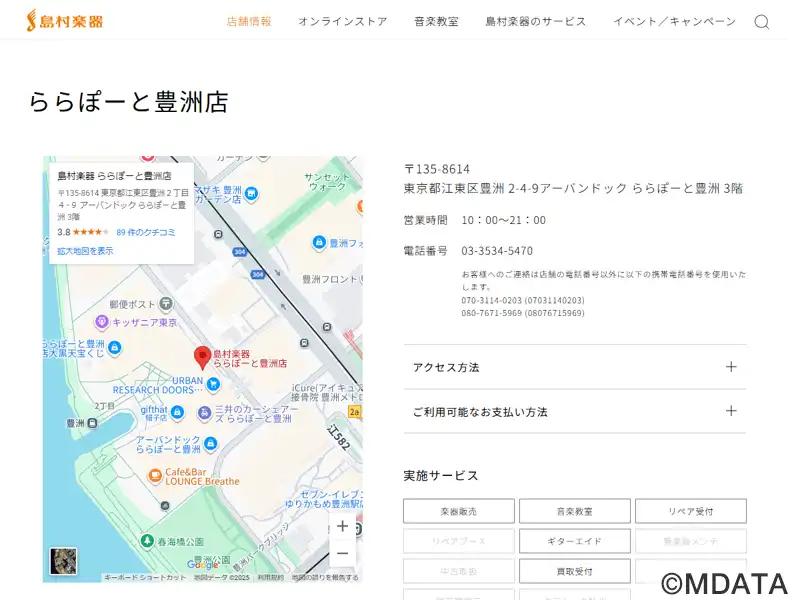Click the URBAN RESEARCH DOORS shopping marker
The height and width of the screenshot is (600, 800).
click(213, 384)
